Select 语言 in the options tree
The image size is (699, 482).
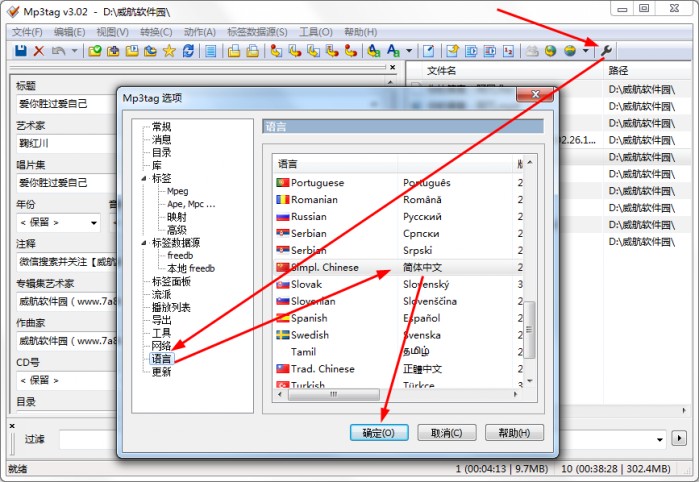pos(161,359)
